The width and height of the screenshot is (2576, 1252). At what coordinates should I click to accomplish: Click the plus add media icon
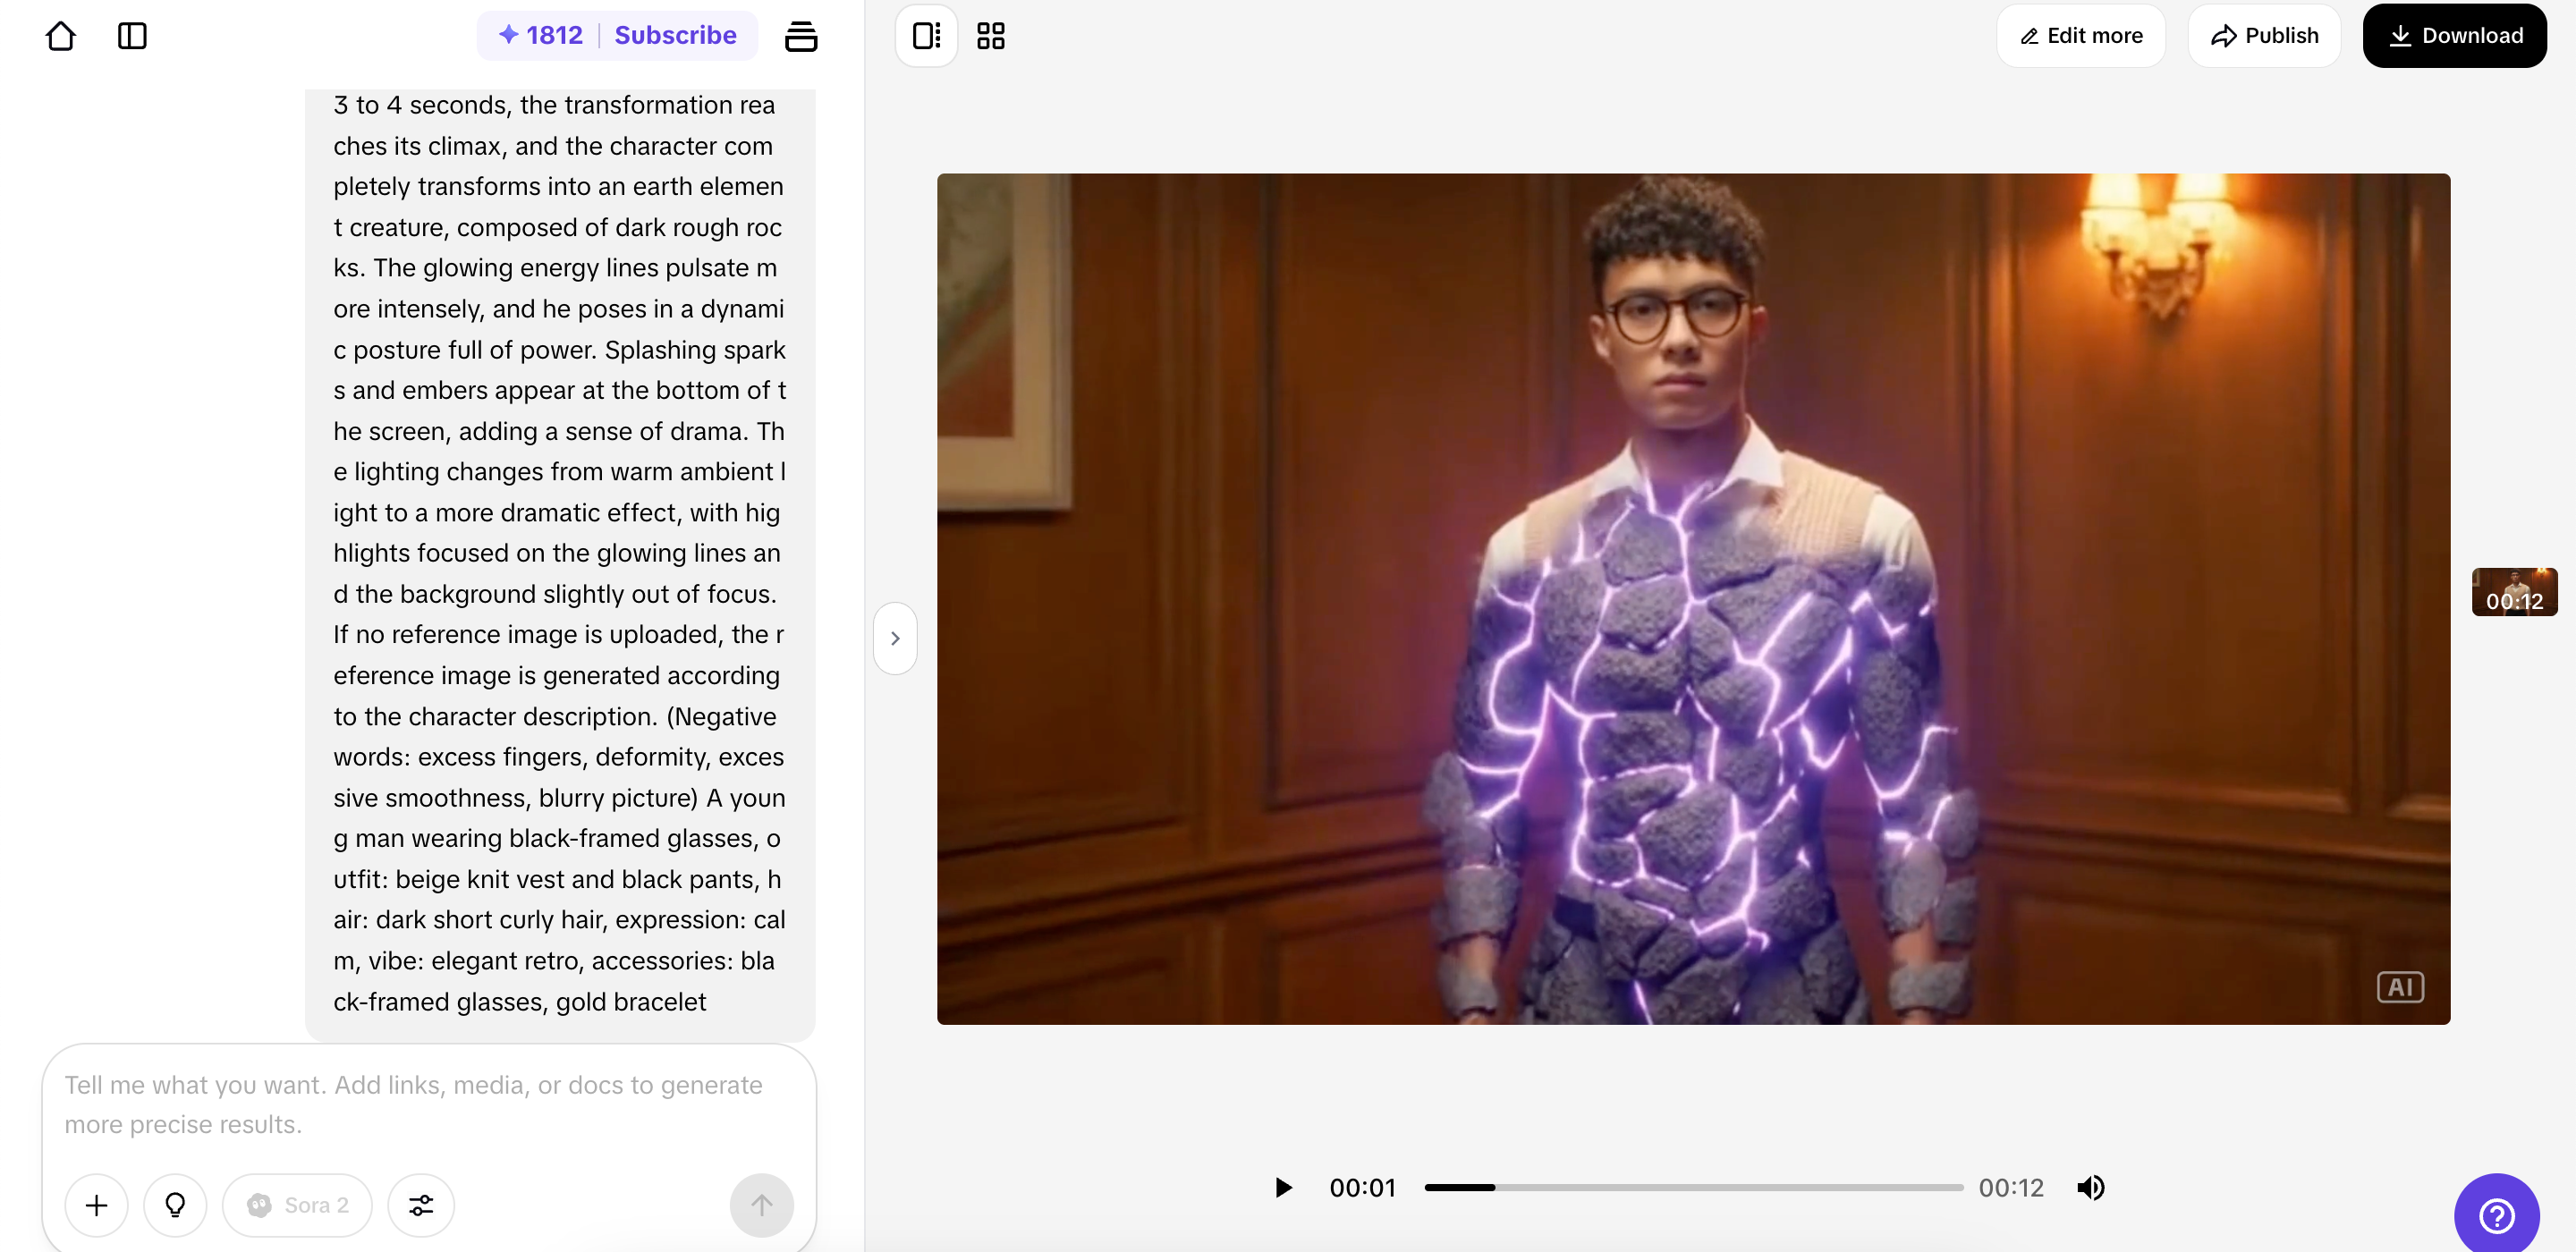click(x=96, y=1205)
